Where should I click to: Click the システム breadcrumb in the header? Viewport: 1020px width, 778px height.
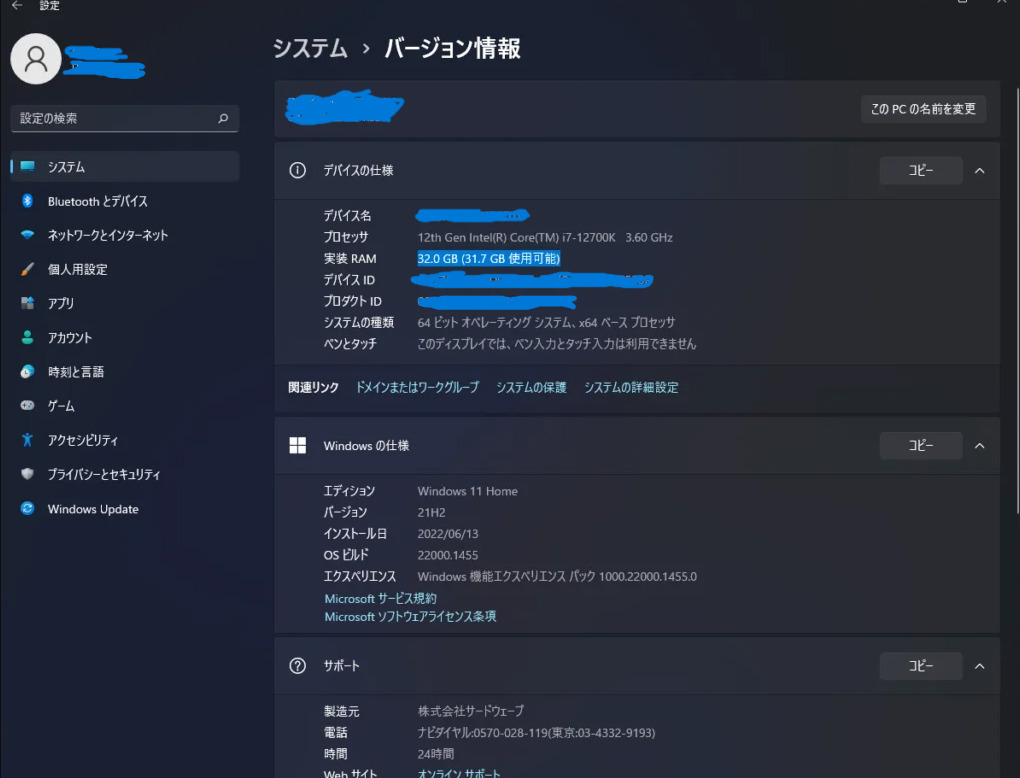pyautogui.click(x=310, y=48)
